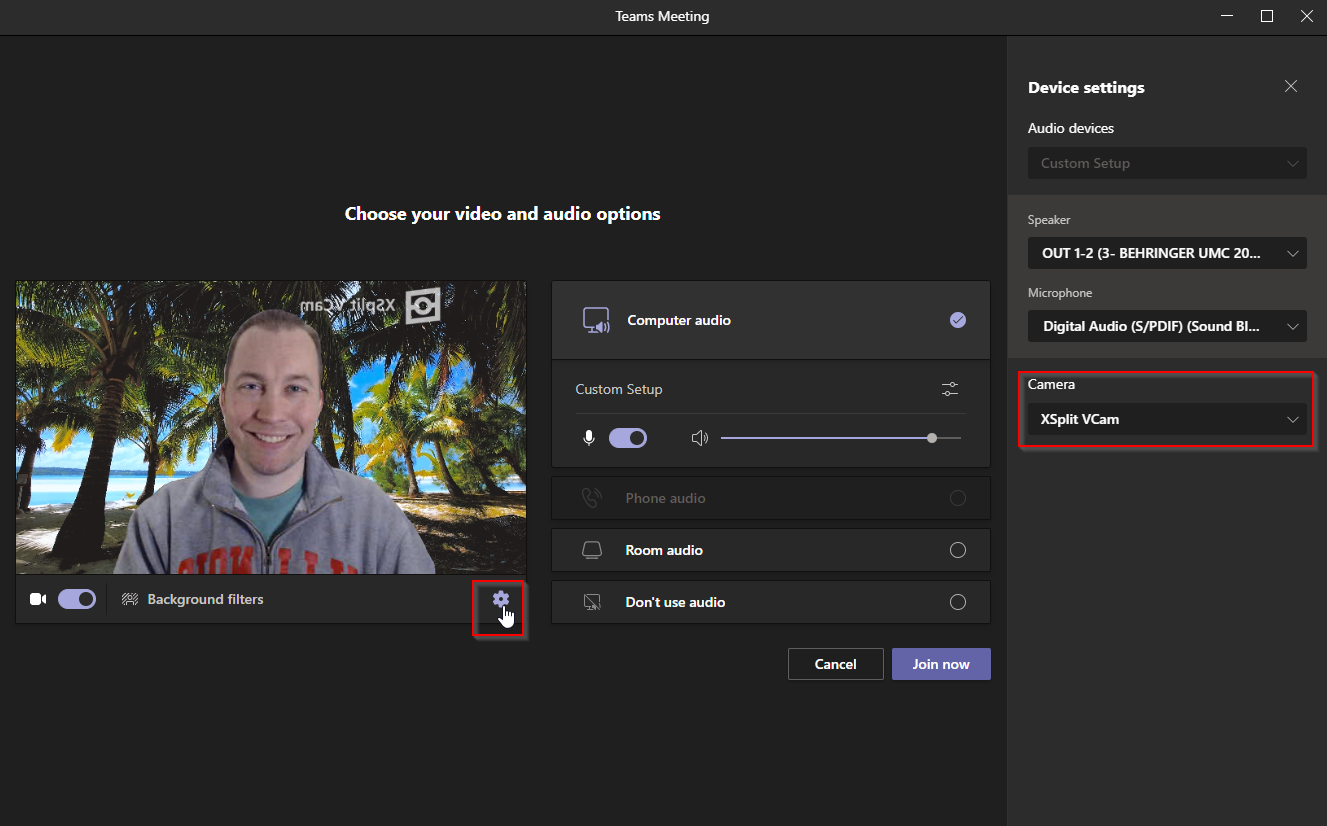
Task: Cancel joining the meeting
Action: pos(836,664)
